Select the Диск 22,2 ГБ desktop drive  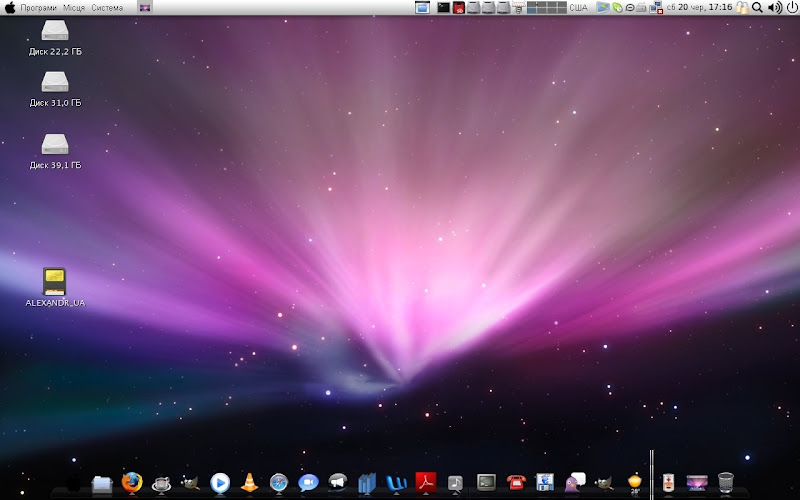[55, 37]
